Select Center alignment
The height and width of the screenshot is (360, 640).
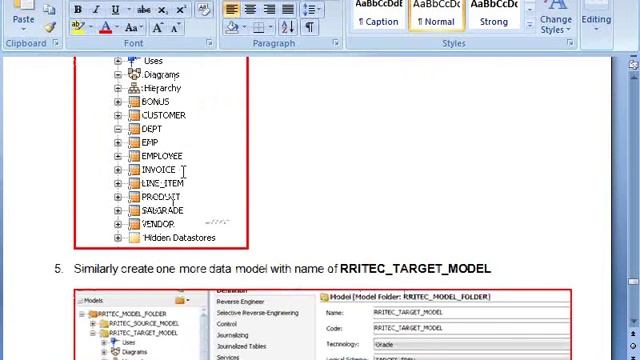click(x=250, y=9)
